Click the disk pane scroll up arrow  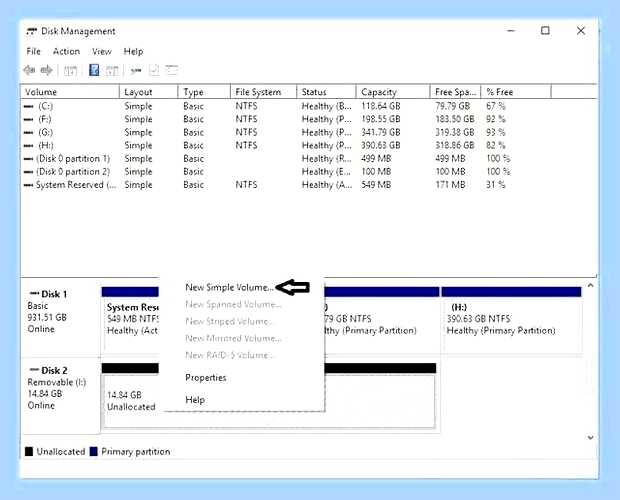coord(590,285)
